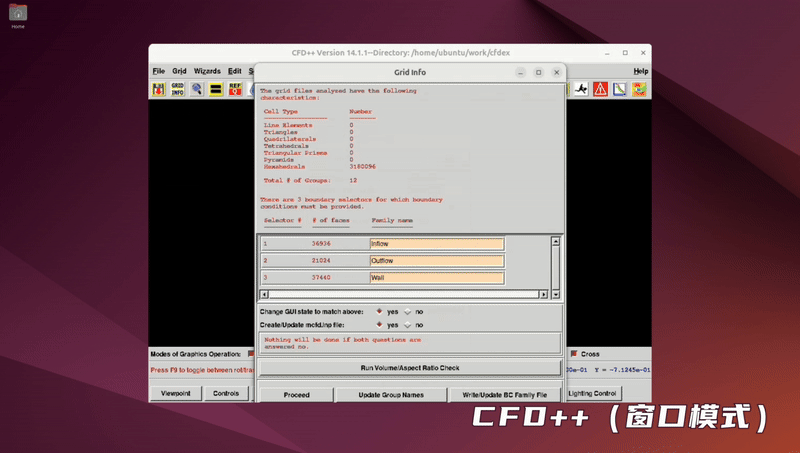The image size is (800, 453).
Task: Click Run Volume/Aspect Ratio Check button
Action: click(410, 368)
